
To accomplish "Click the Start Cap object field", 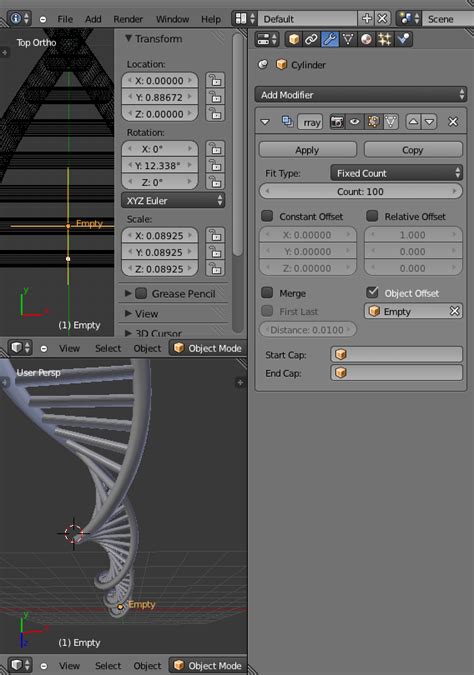I will click(x=397, y=354).
